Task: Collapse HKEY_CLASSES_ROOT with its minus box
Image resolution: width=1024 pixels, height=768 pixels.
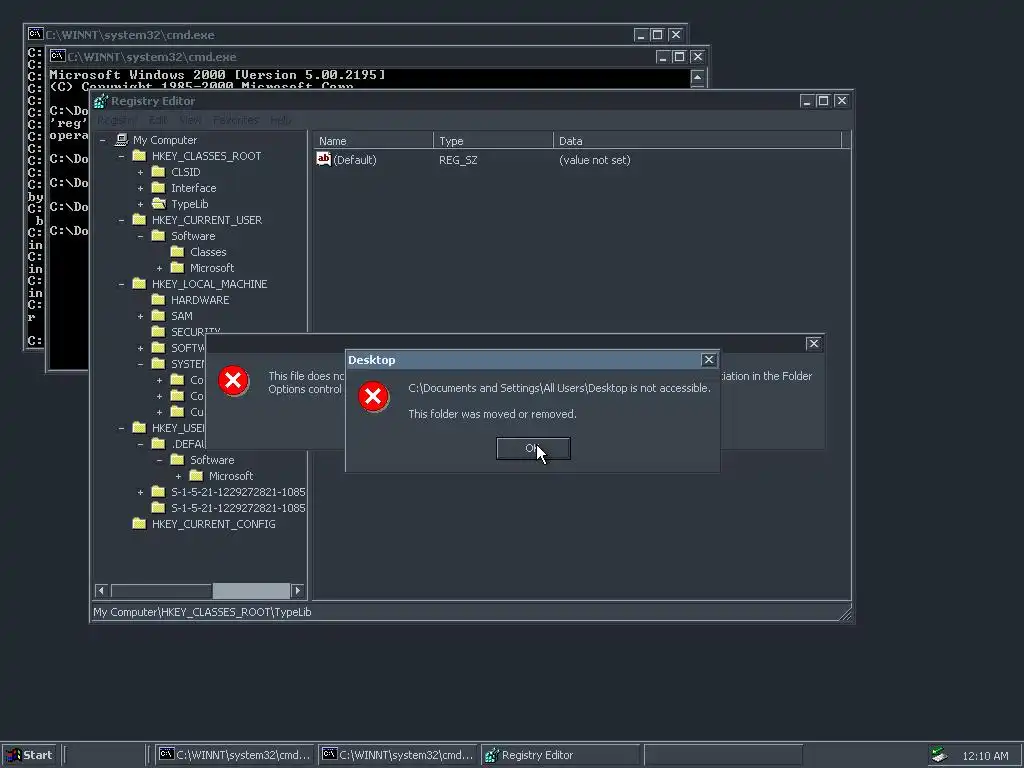Action: pyautogui.click(x=121, y=156)
